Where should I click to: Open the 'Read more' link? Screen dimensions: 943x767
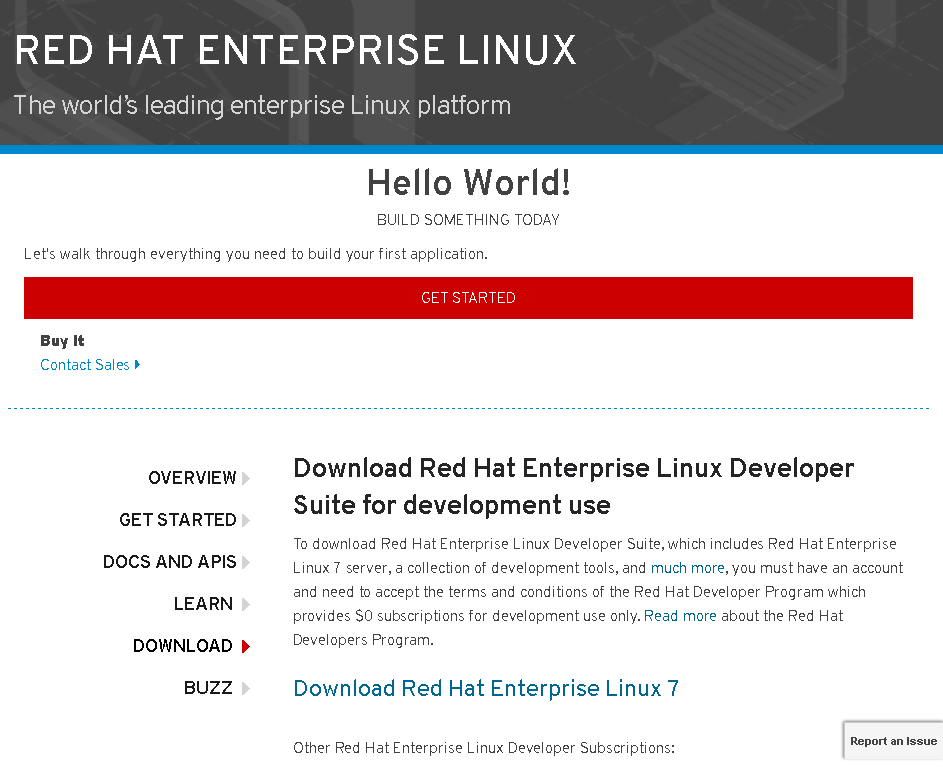point(680,616)
